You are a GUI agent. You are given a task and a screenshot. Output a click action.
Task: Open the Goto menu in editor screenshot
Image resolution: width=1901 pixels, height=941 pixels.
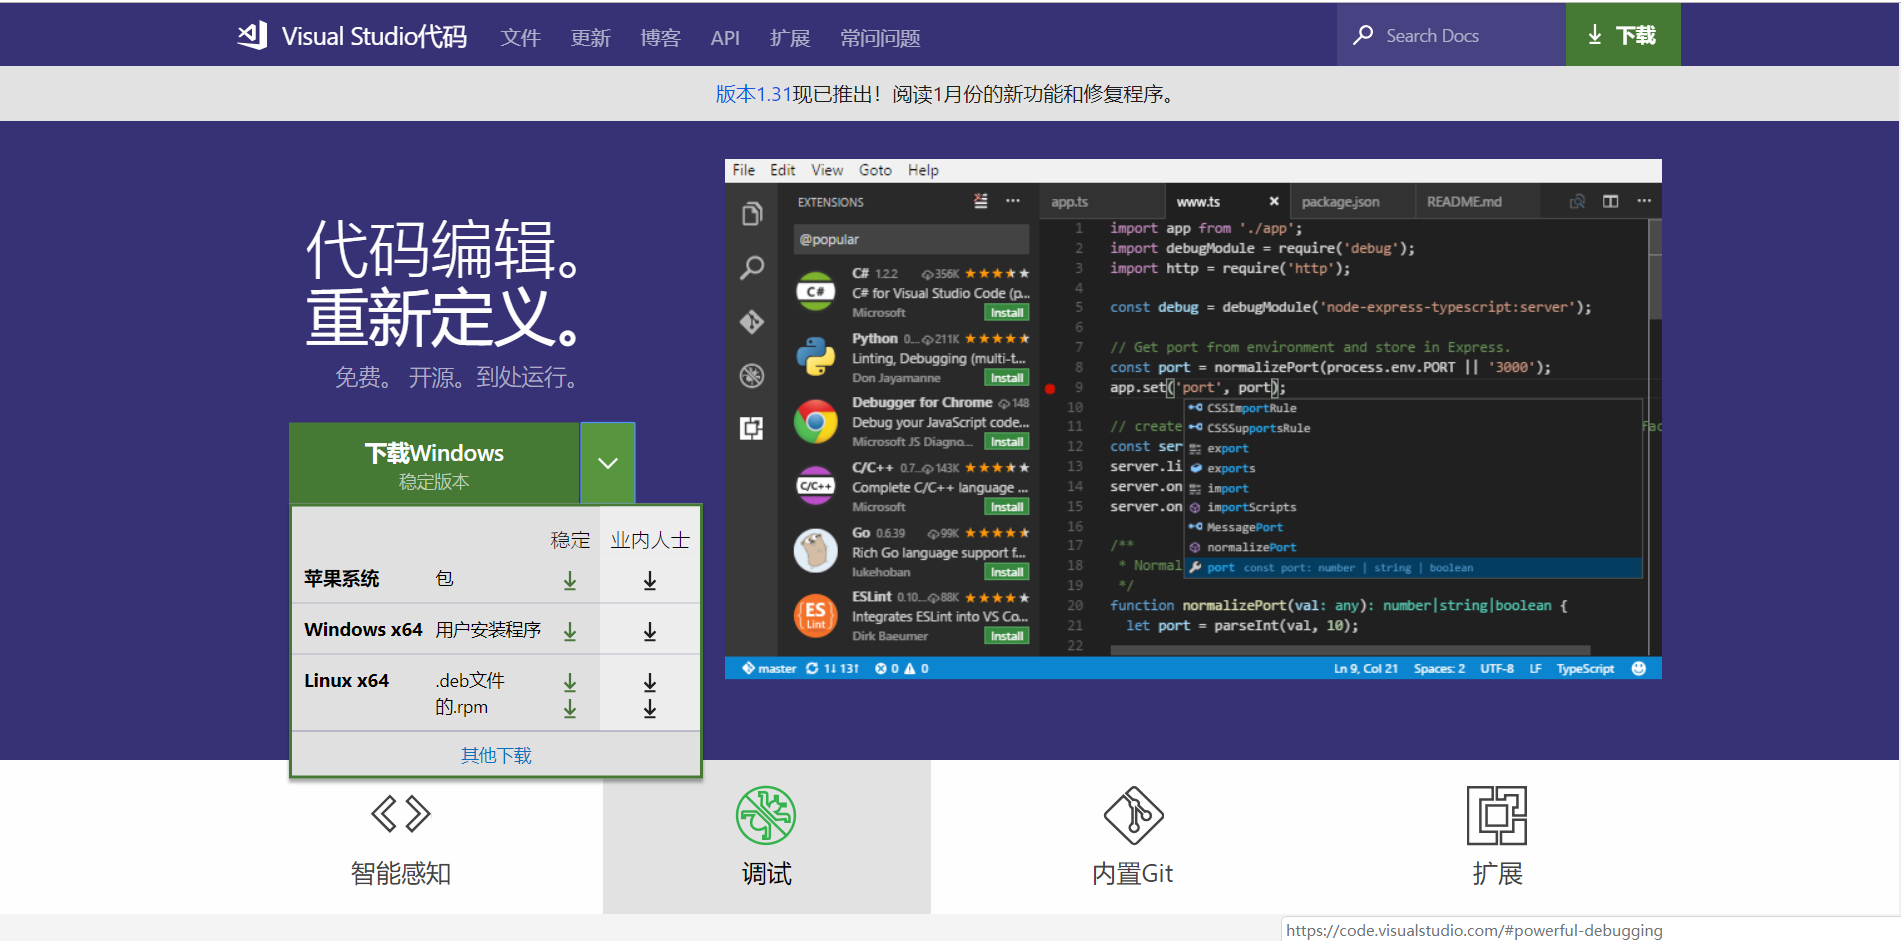[875, 170]
